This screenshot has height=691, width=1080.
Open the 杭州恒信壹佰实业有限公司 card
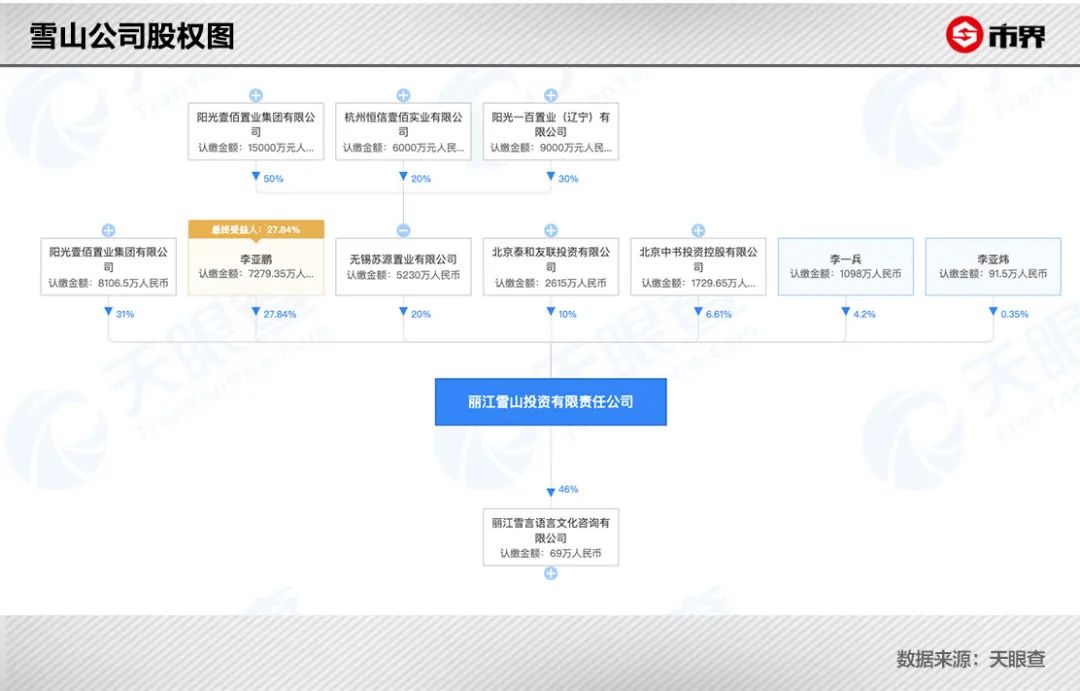pyautogui.click(x=403, y=132)
